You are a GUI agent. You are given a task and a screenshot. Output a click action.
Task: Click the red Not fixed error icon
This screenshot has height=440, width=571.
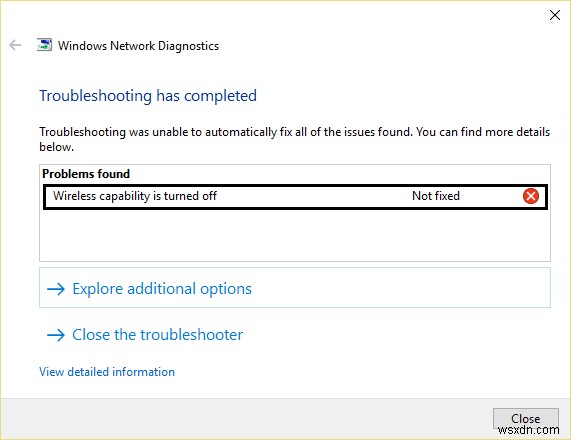point(531,196)
